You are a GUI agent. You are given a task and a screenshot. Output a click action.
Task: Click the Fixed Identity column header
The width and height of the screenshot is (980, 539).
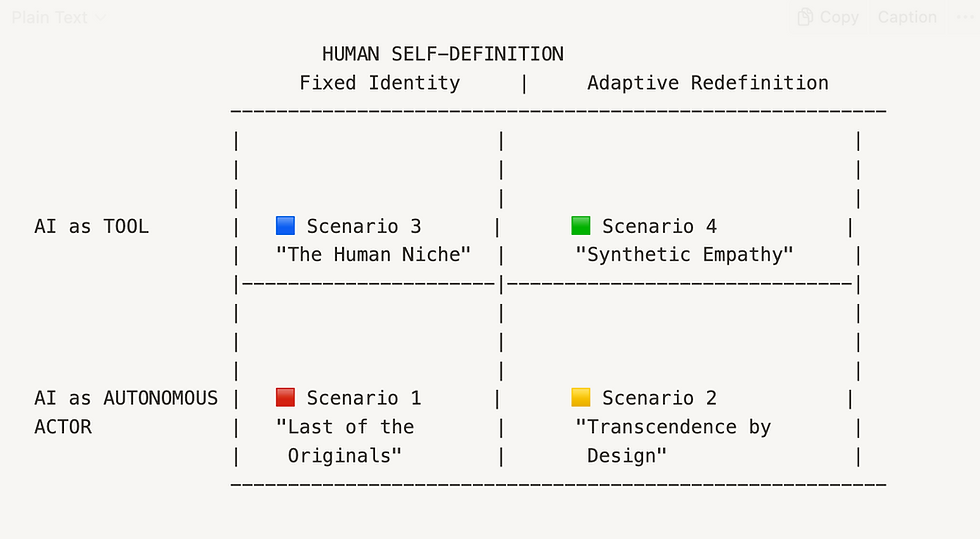click(x=379, y=83)
